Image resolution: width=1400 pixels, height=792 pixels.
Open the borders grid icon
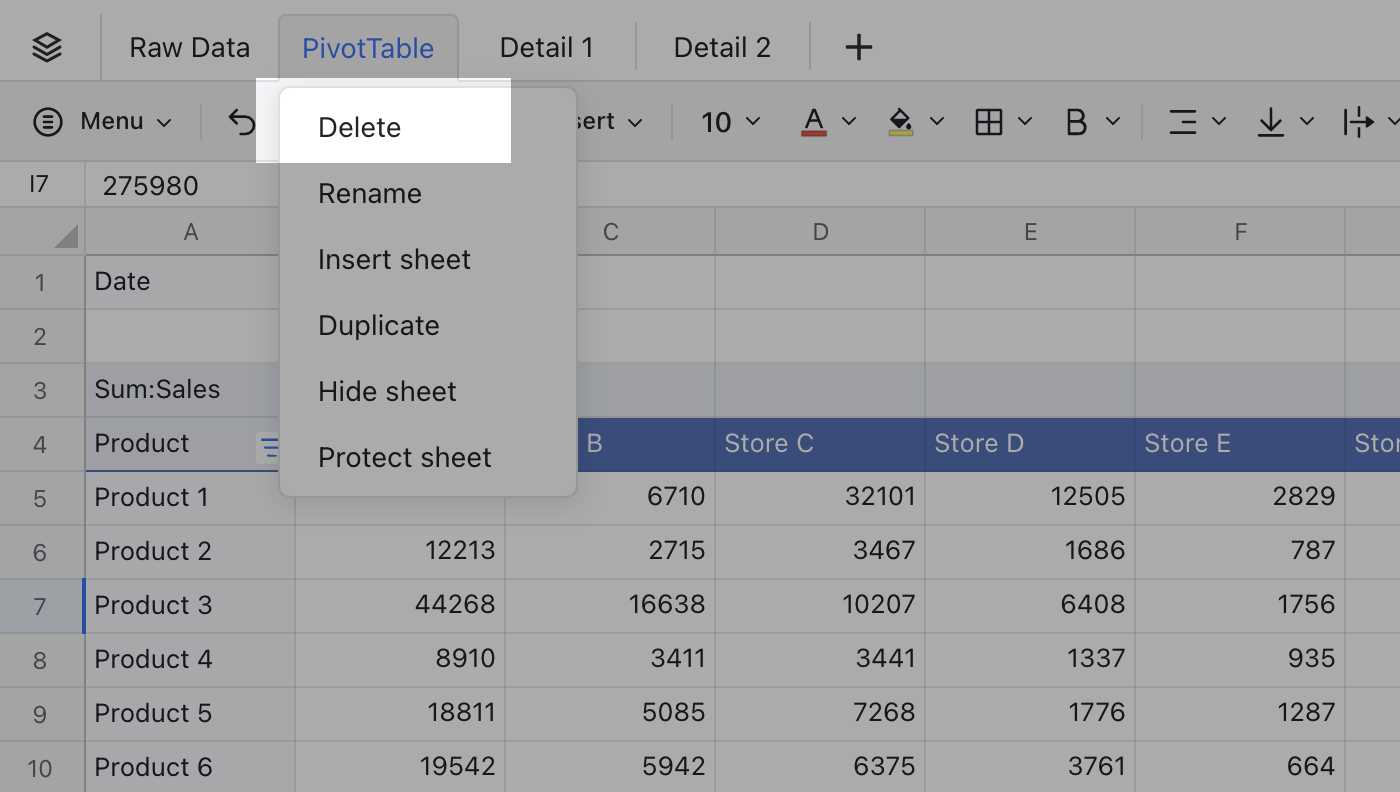[x=989, y=121]
